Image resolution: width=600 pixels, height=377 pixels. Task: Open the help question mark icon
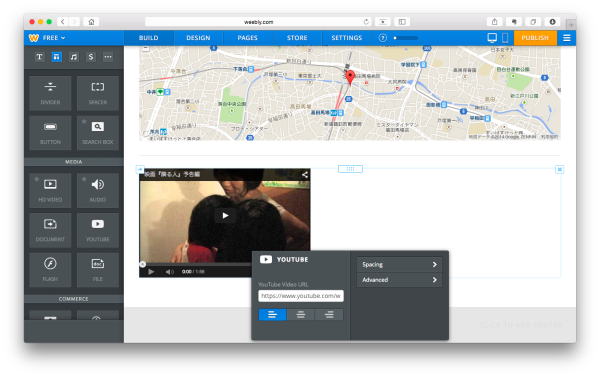[383, 38]
